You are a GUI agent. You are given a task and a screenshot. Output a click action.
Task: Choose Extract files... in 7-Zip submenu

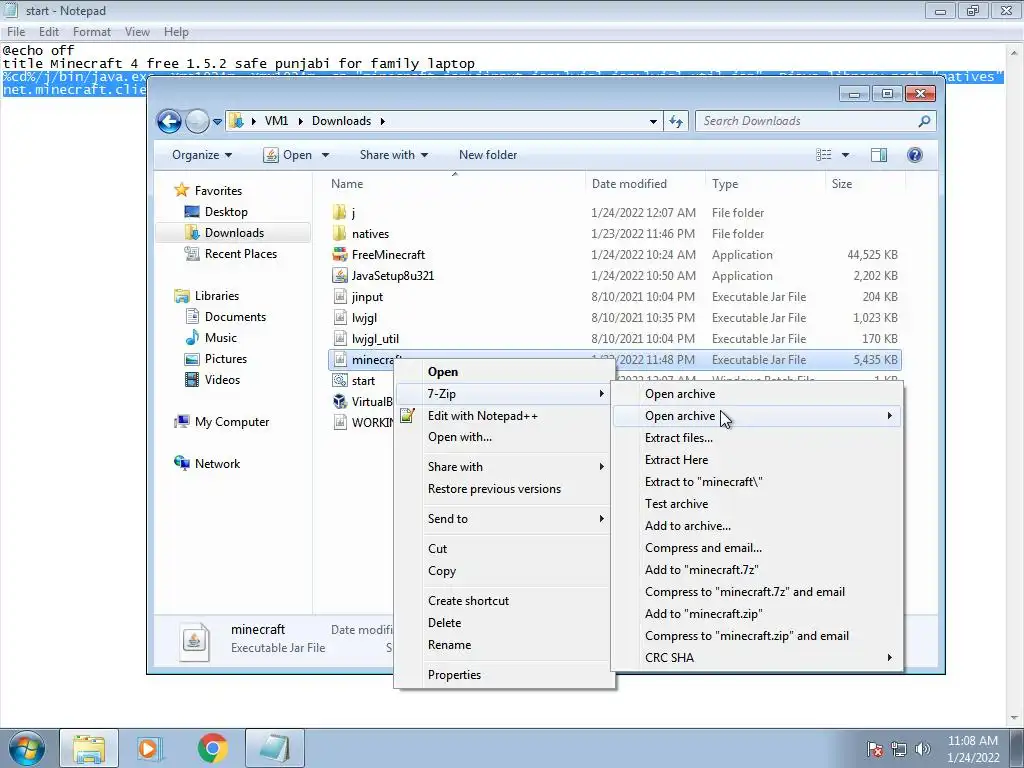[757, 438]
